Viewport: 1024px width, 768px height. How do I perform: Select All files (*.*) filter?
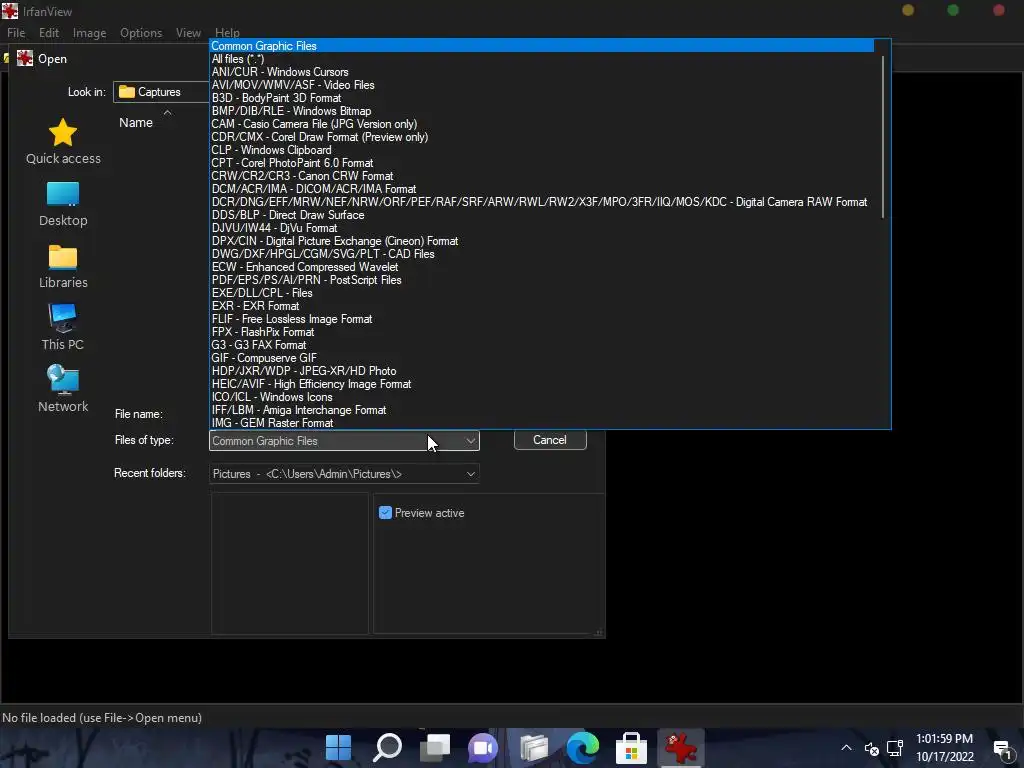pos(541,59)
